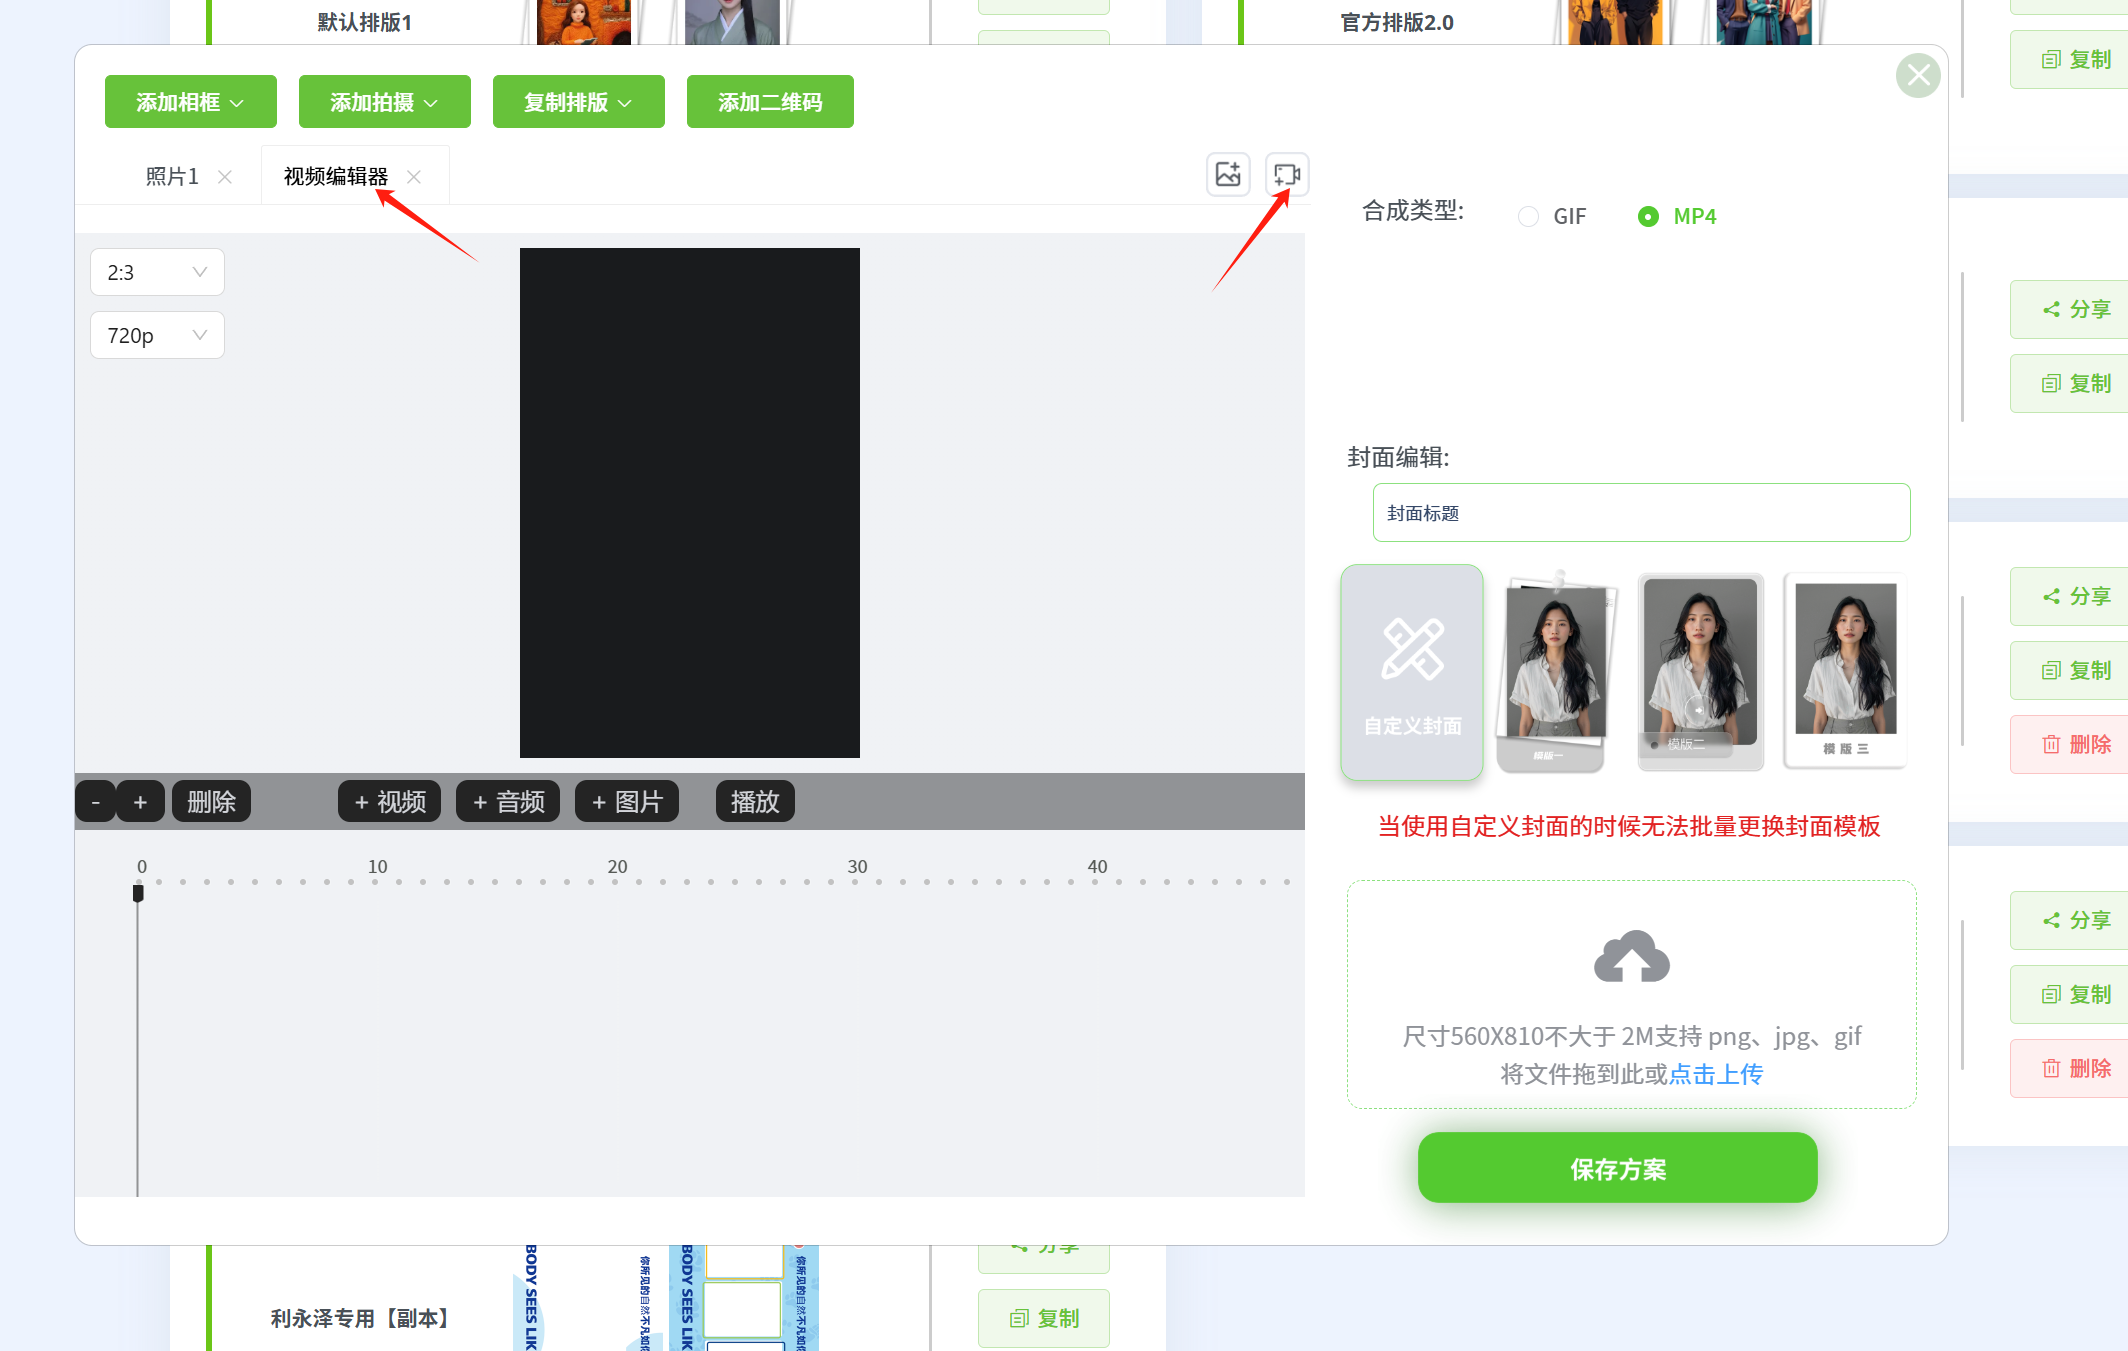Expand the 添加拍摄 dropdown button

[x=384, y=102]
